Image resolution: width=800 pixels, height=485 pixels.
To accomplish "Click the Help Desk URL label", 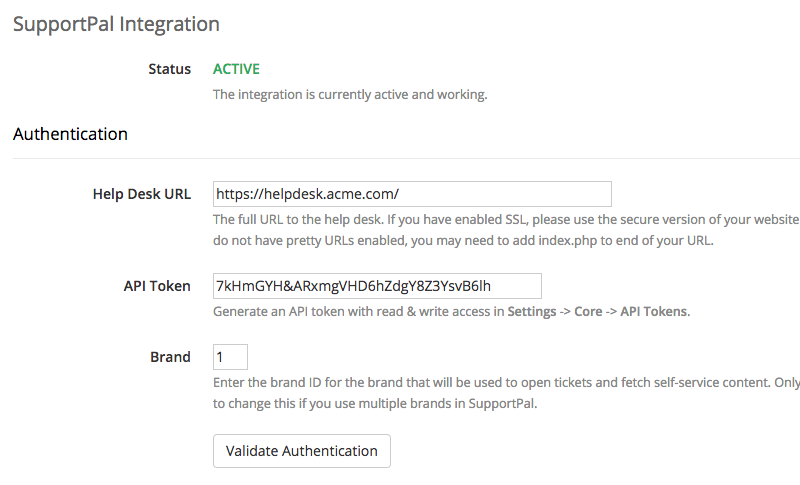I will (x=142, y=194).
